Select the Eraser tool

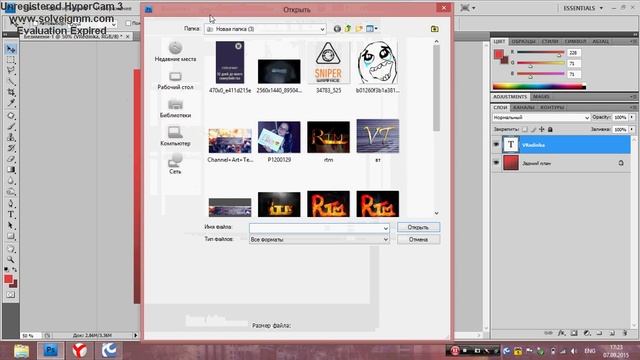tap(11, 159)
